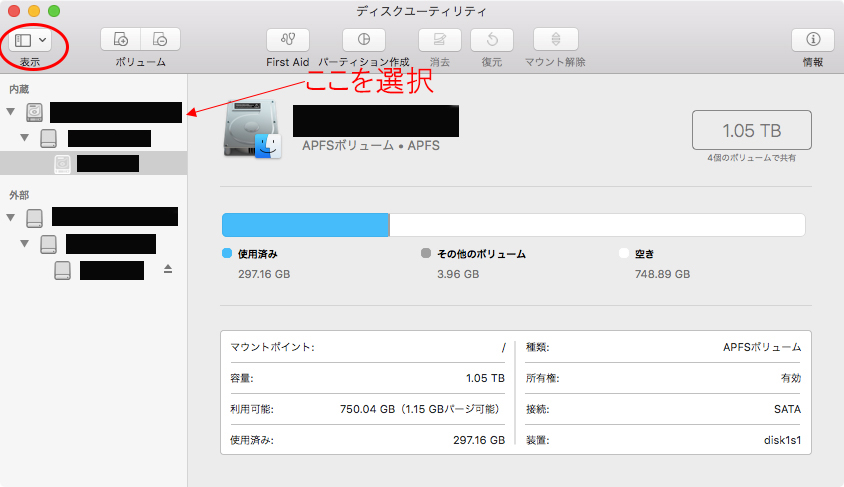This screenshot has height=487, width=844.
Task: Click the 所有権 有効 value
Action: (791, 378)
